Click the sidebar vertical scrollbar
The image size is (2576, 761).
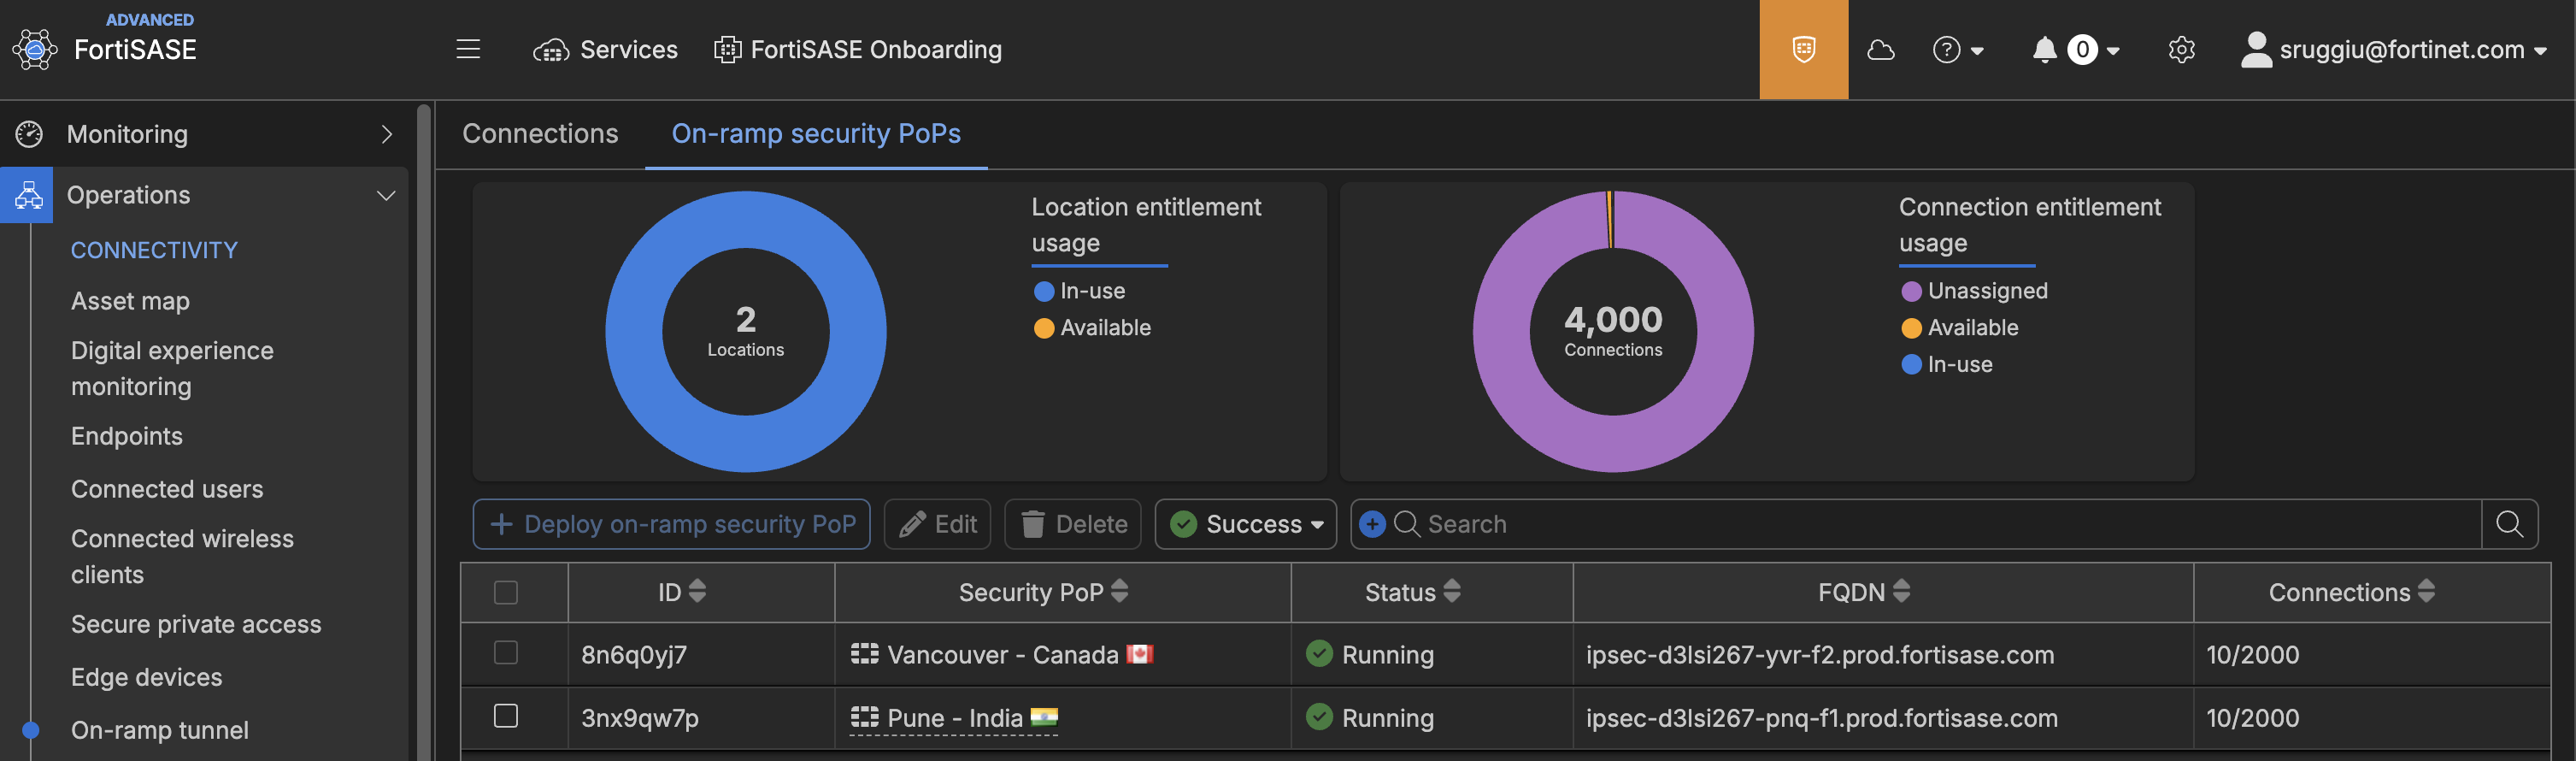pos(424,430)
